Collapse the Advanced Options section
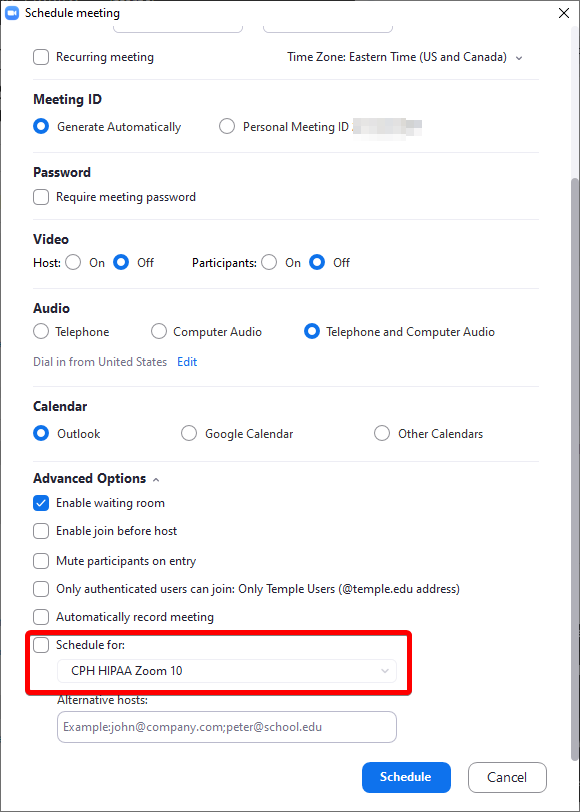Viewport: 580px width, 812px height. pyautogui.click(x=156, y=480)
